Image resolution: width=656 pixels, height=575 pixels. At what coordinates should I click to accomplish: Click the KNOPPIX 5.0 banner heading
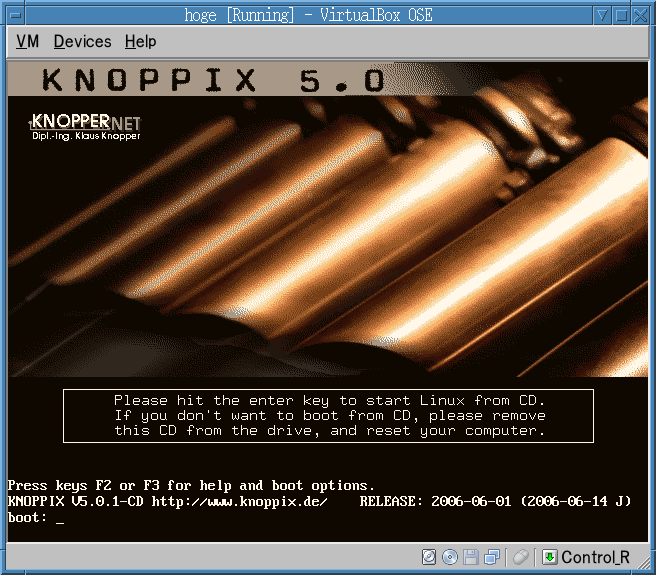coord(213,80)
